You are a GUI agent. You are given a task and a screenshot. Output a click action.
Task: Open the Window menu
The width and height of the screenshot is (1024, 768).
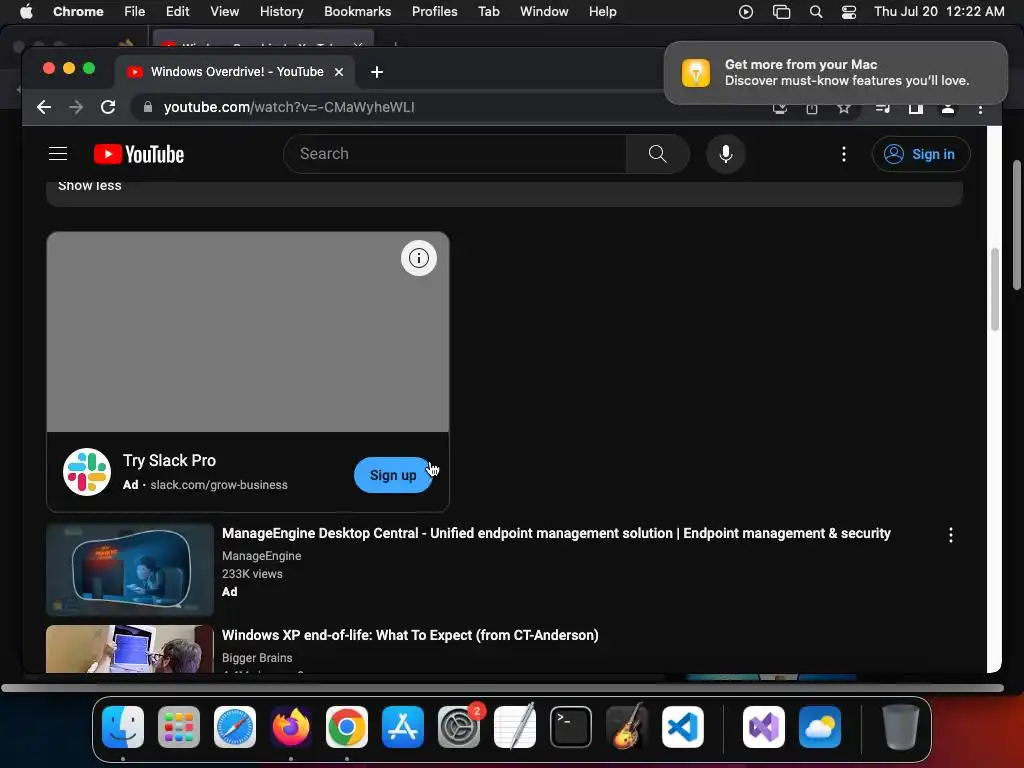coord(544,11)
